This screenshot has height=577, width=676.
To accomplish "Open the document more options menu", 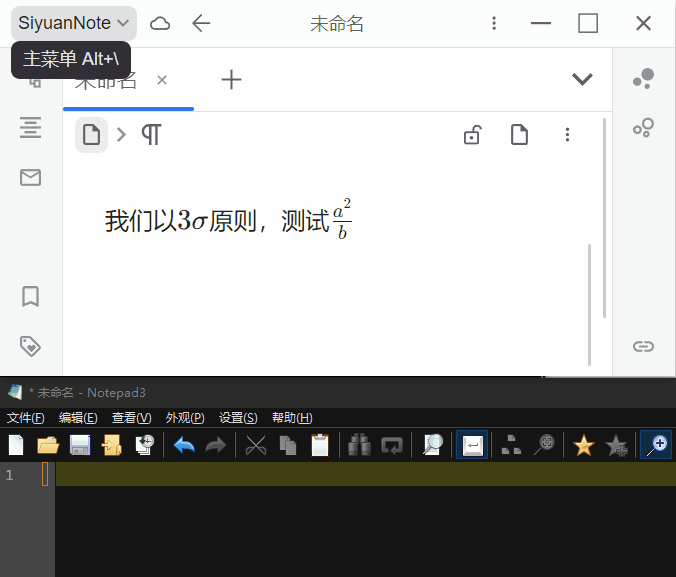I will [x=567, y=135].
